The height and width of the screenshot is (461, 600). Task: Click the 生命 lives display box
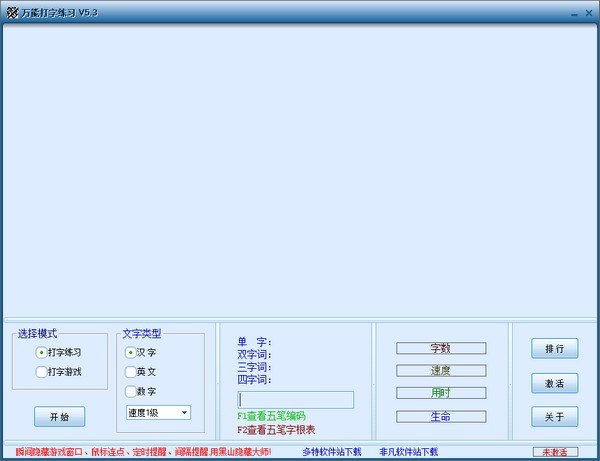pos(440,416)
